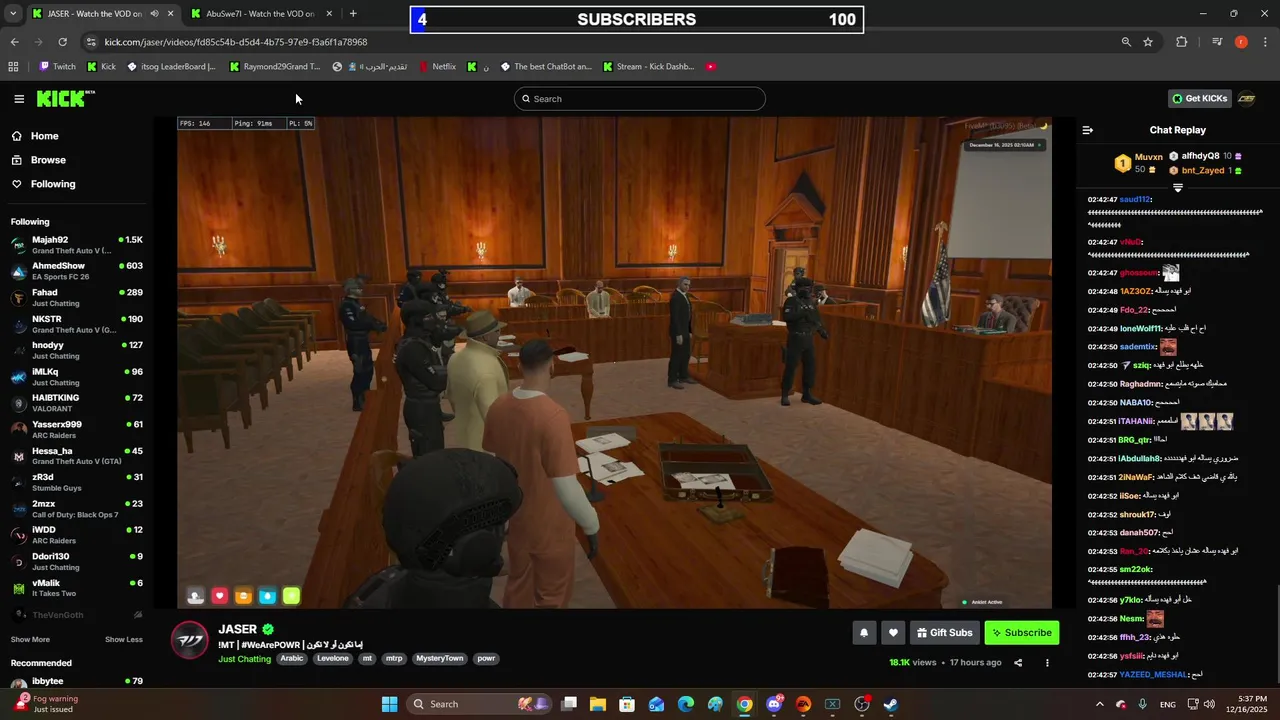Screen dimensions: 1280x720
Task: Go back in browser history
Action: coord(14,42)
